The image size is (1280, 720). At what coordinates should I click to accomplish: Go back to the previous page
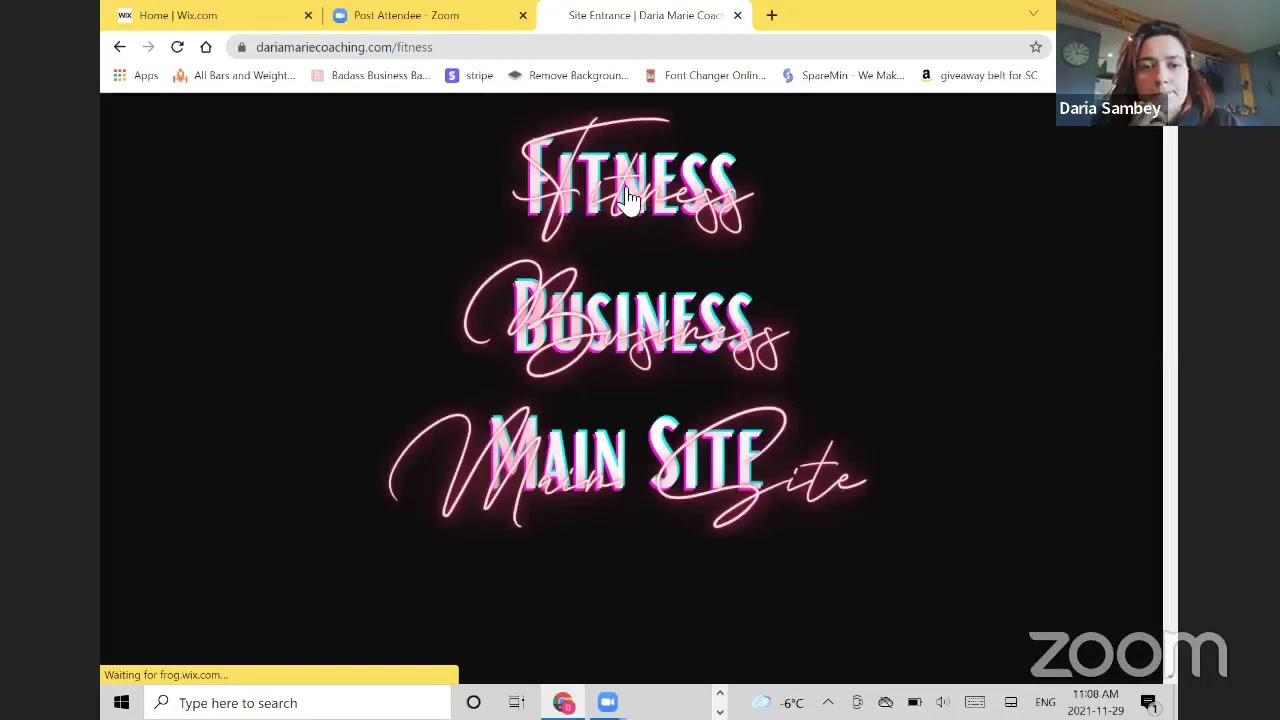[x=119, y=47]
